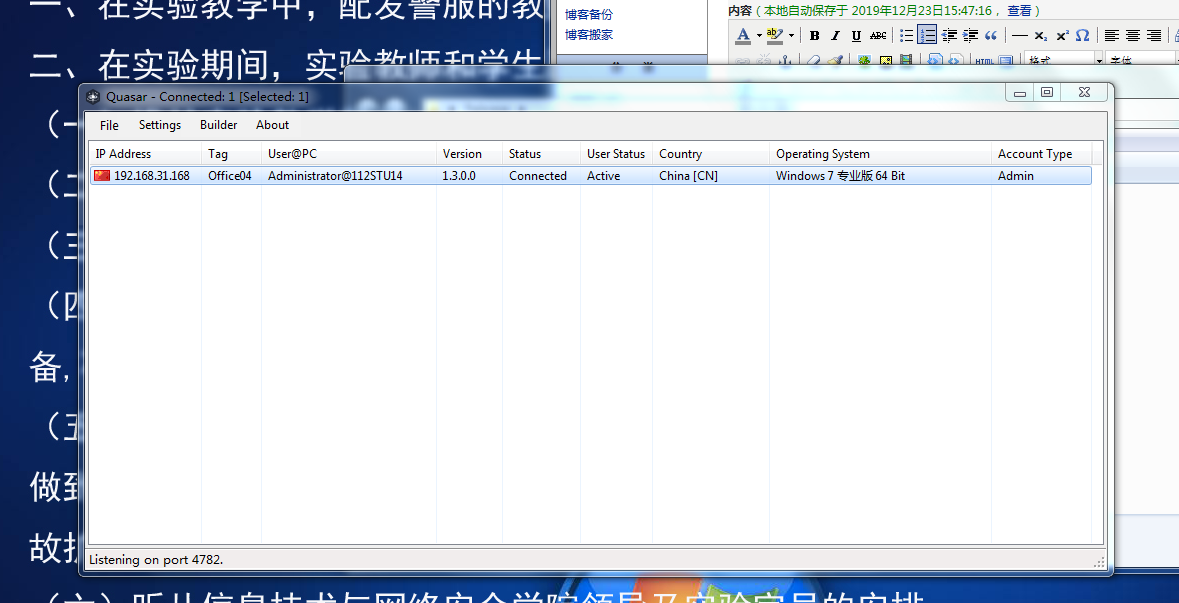Toggle subscript formatting

point(1041,35)
